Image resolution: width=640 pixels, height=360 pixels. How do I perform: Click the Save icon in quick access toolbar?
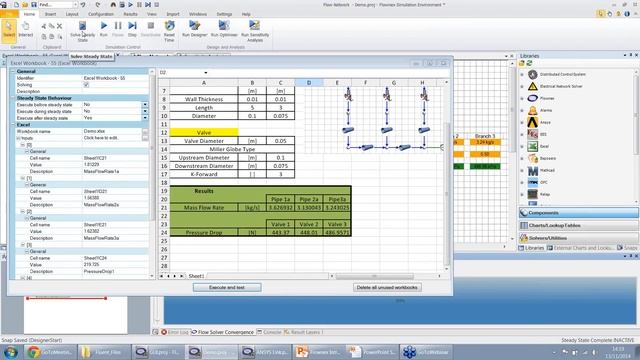point(33,4)
